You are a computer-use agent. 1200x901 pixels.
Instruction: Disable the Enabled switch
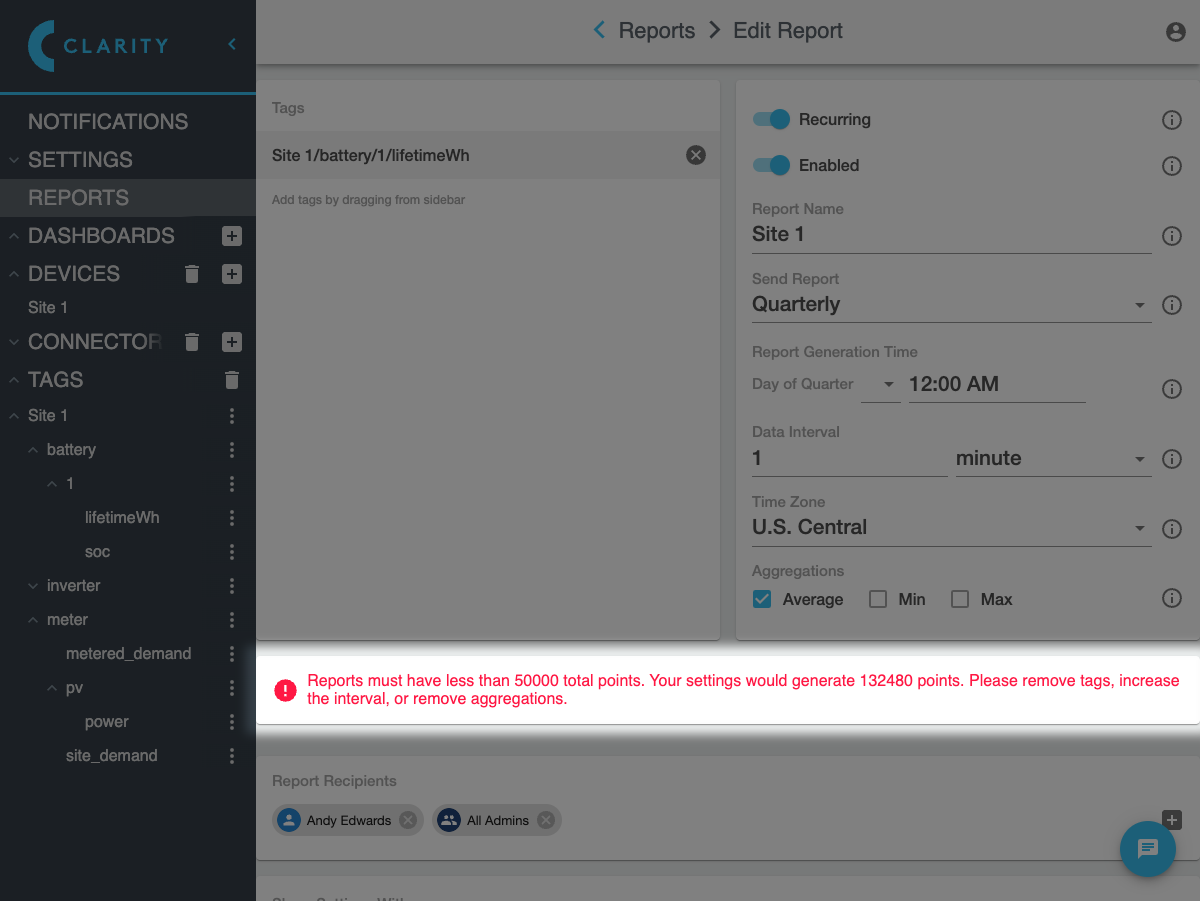[x=771, y=165]
